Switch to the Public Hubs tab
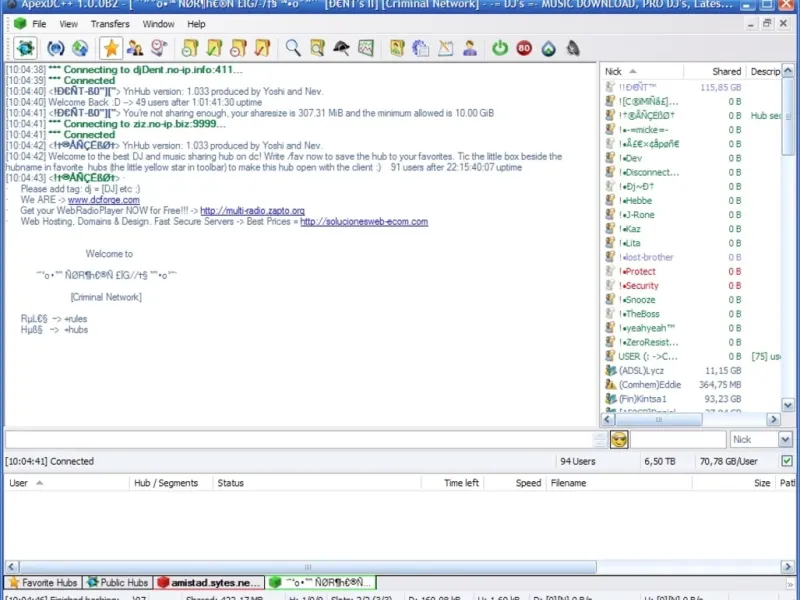 (x=117, y=582)
